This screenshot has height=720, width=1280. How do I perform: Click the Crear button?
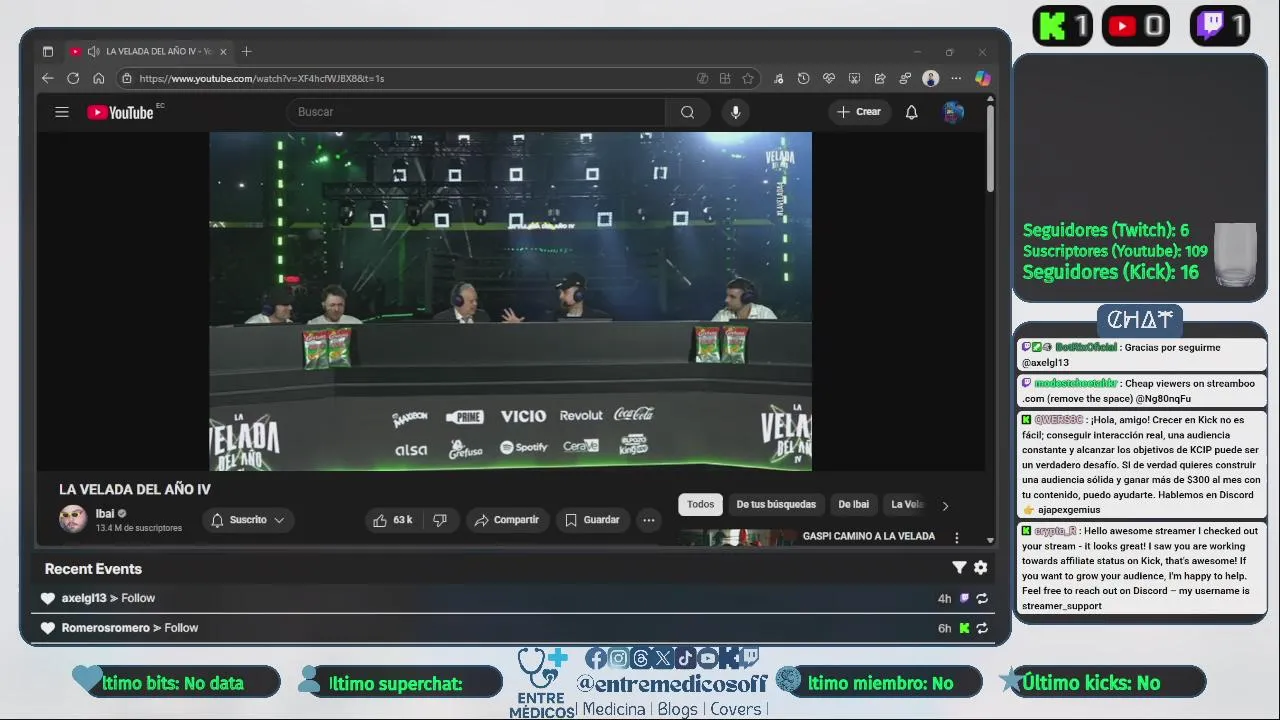[859, 112]
